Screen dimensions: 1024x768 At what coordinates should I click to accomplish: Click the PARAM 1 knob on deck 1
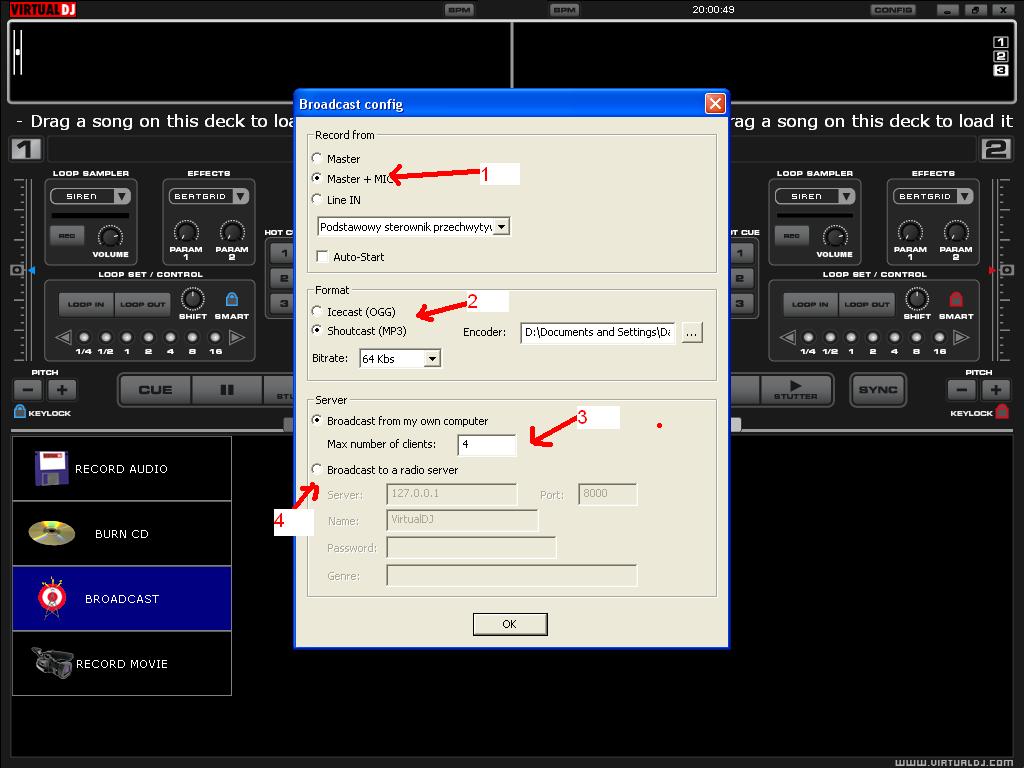tap(186, 231)
